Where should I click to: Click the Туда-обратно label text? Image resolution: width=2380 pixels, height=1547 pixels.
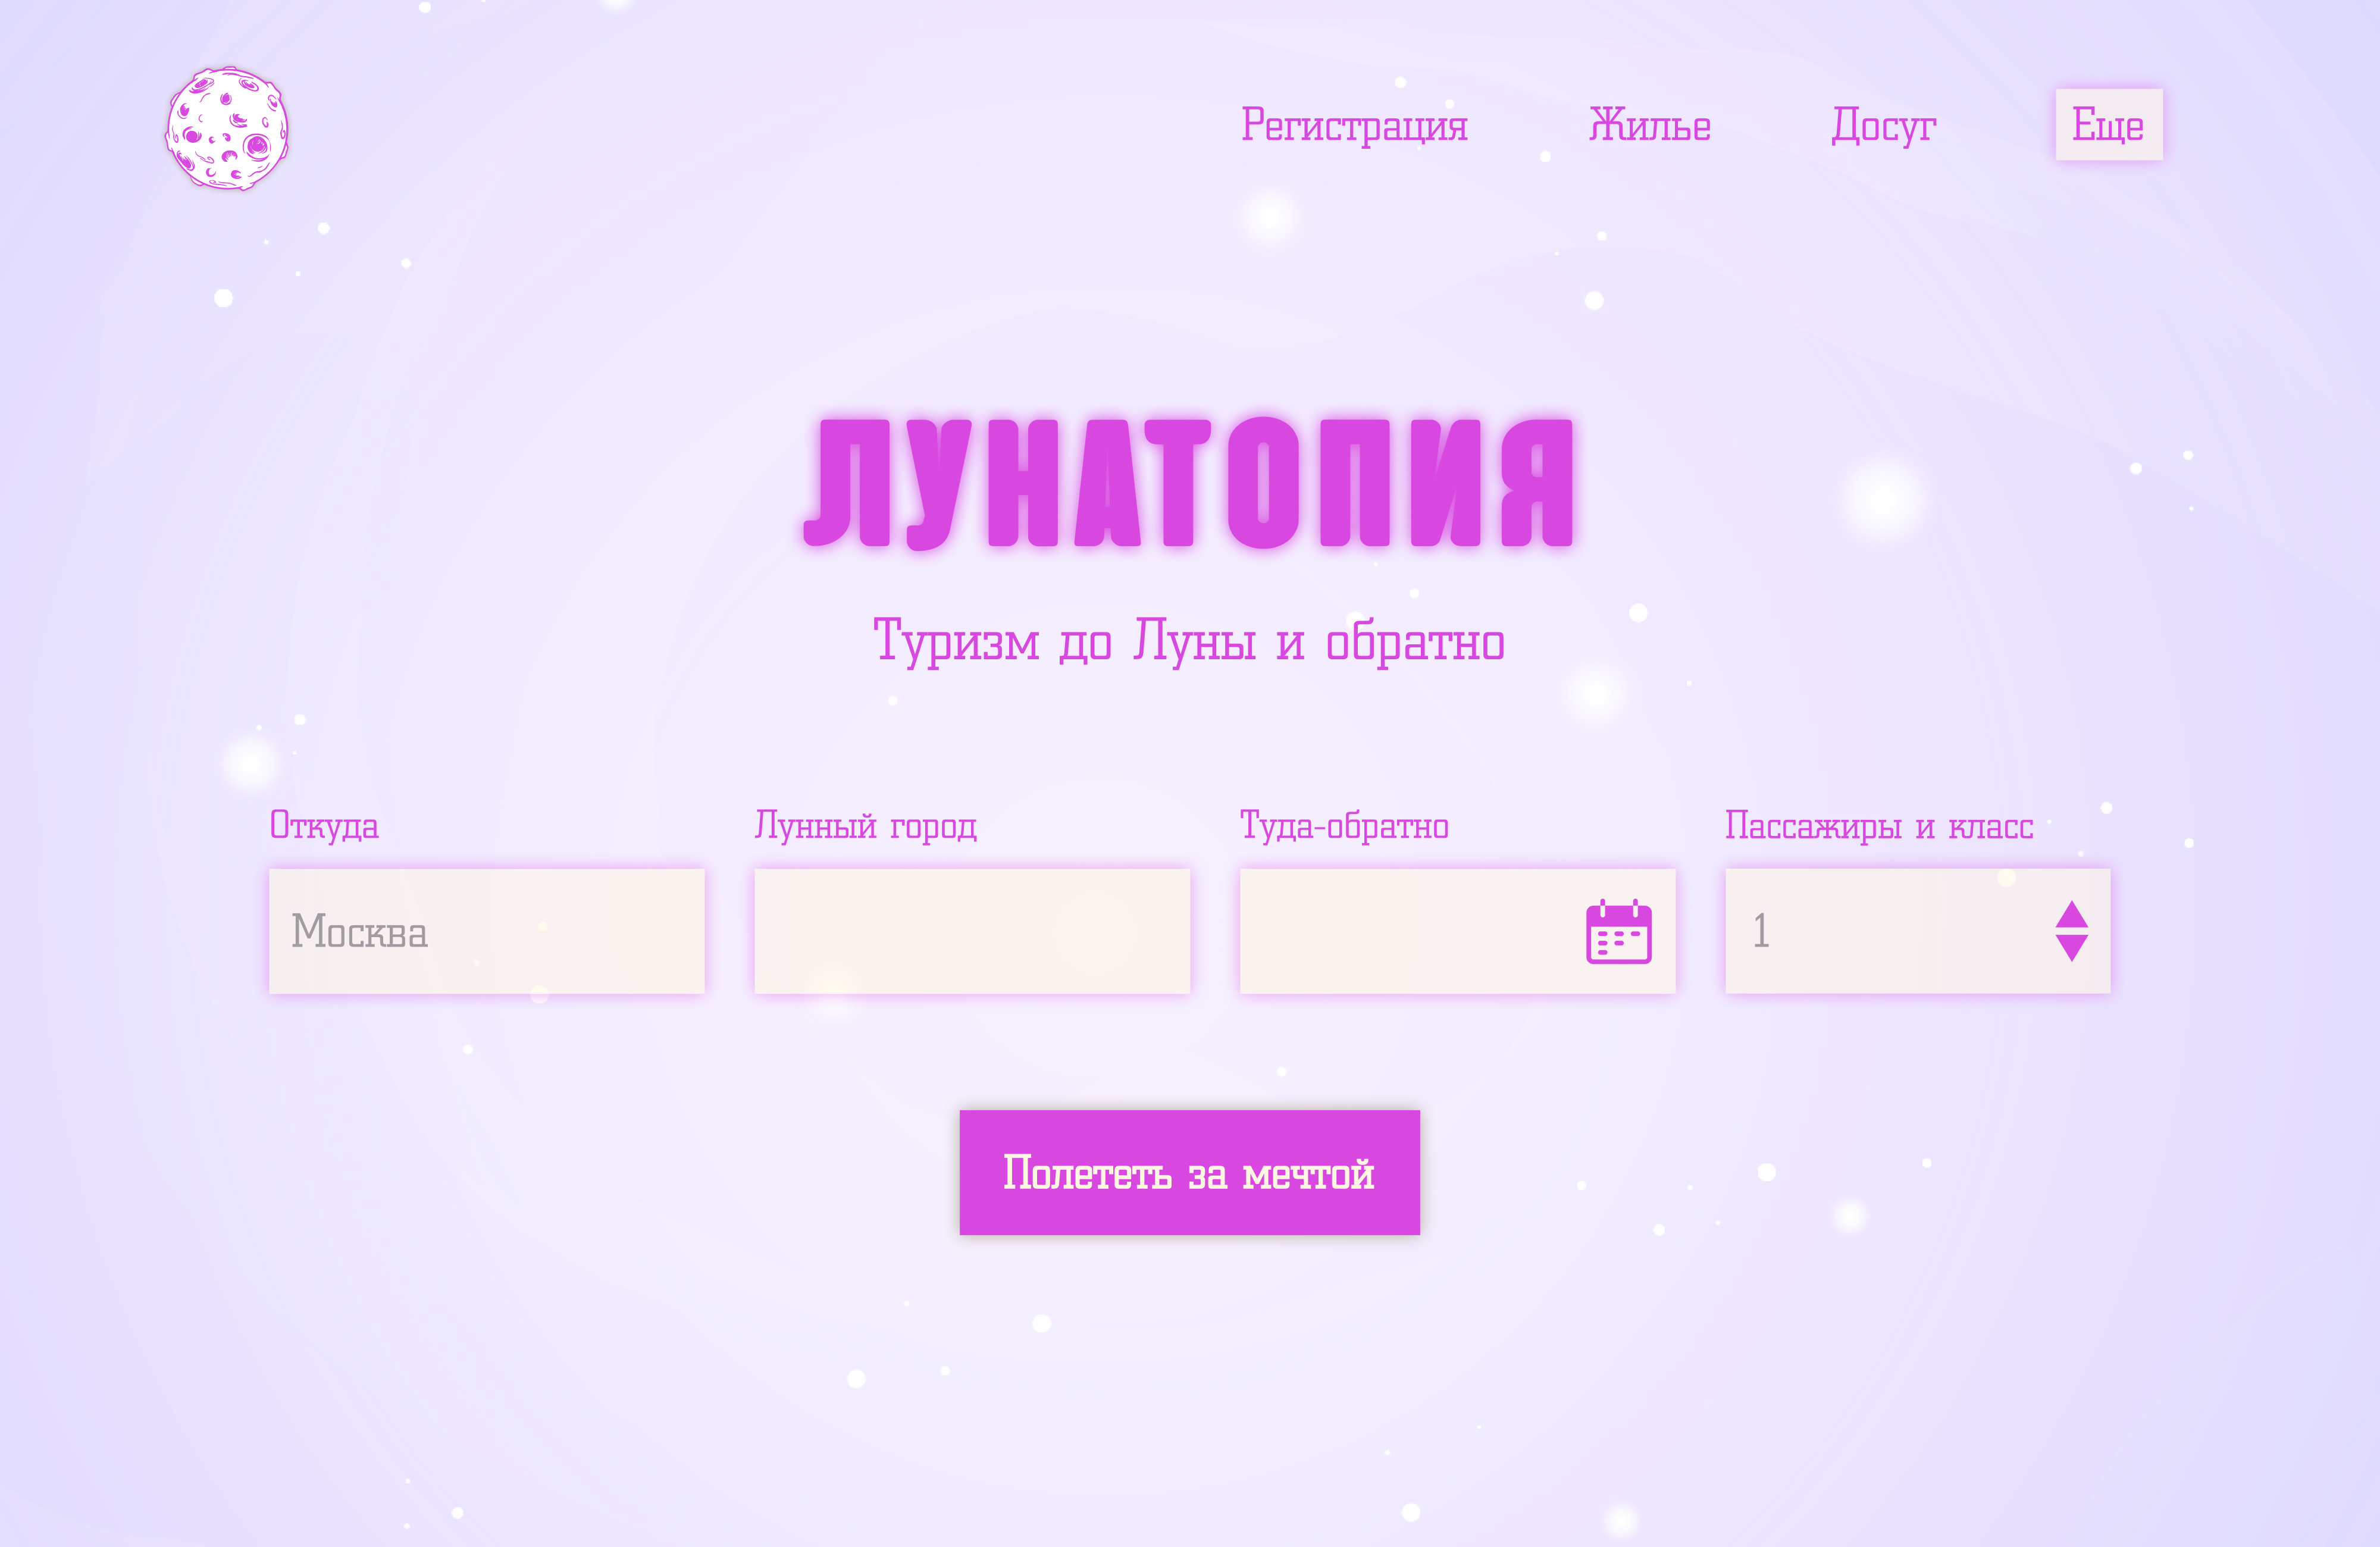pyautogui.click(x=1344, y=826)
